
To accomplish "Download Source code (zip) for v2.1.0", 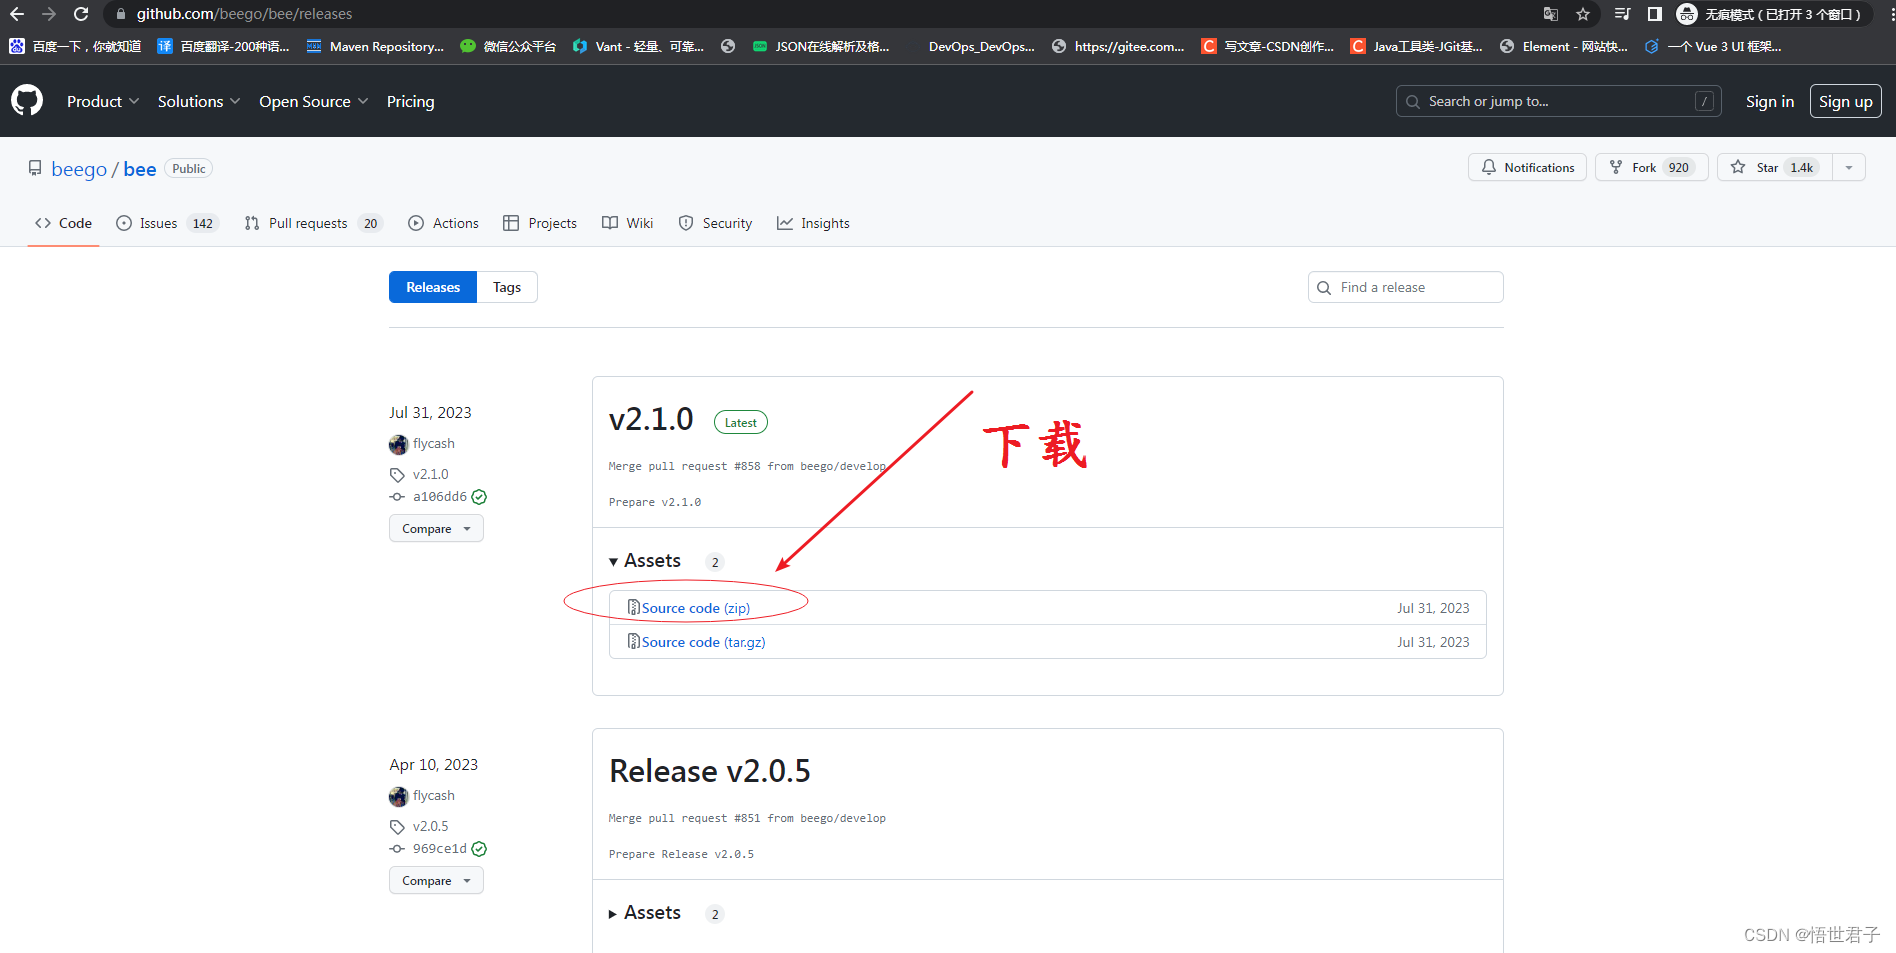I will (x=695, y=608).
